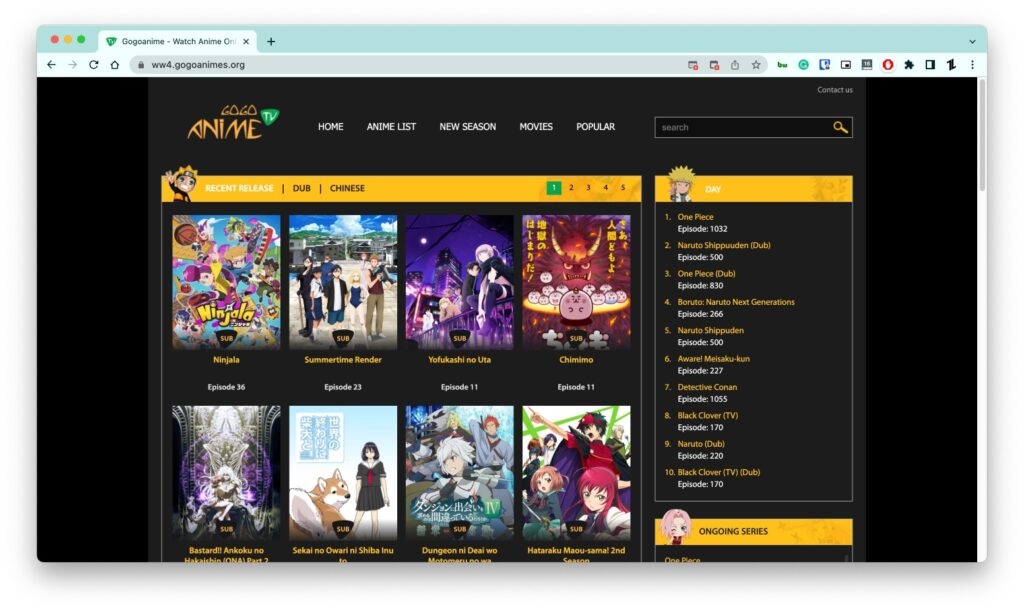Open the Dungeon ni Deai wo Motomeru poster

460,473
